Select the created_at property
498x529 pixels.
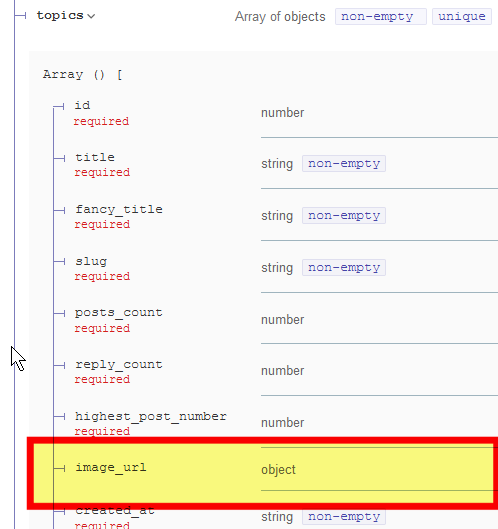coord(115,510)
